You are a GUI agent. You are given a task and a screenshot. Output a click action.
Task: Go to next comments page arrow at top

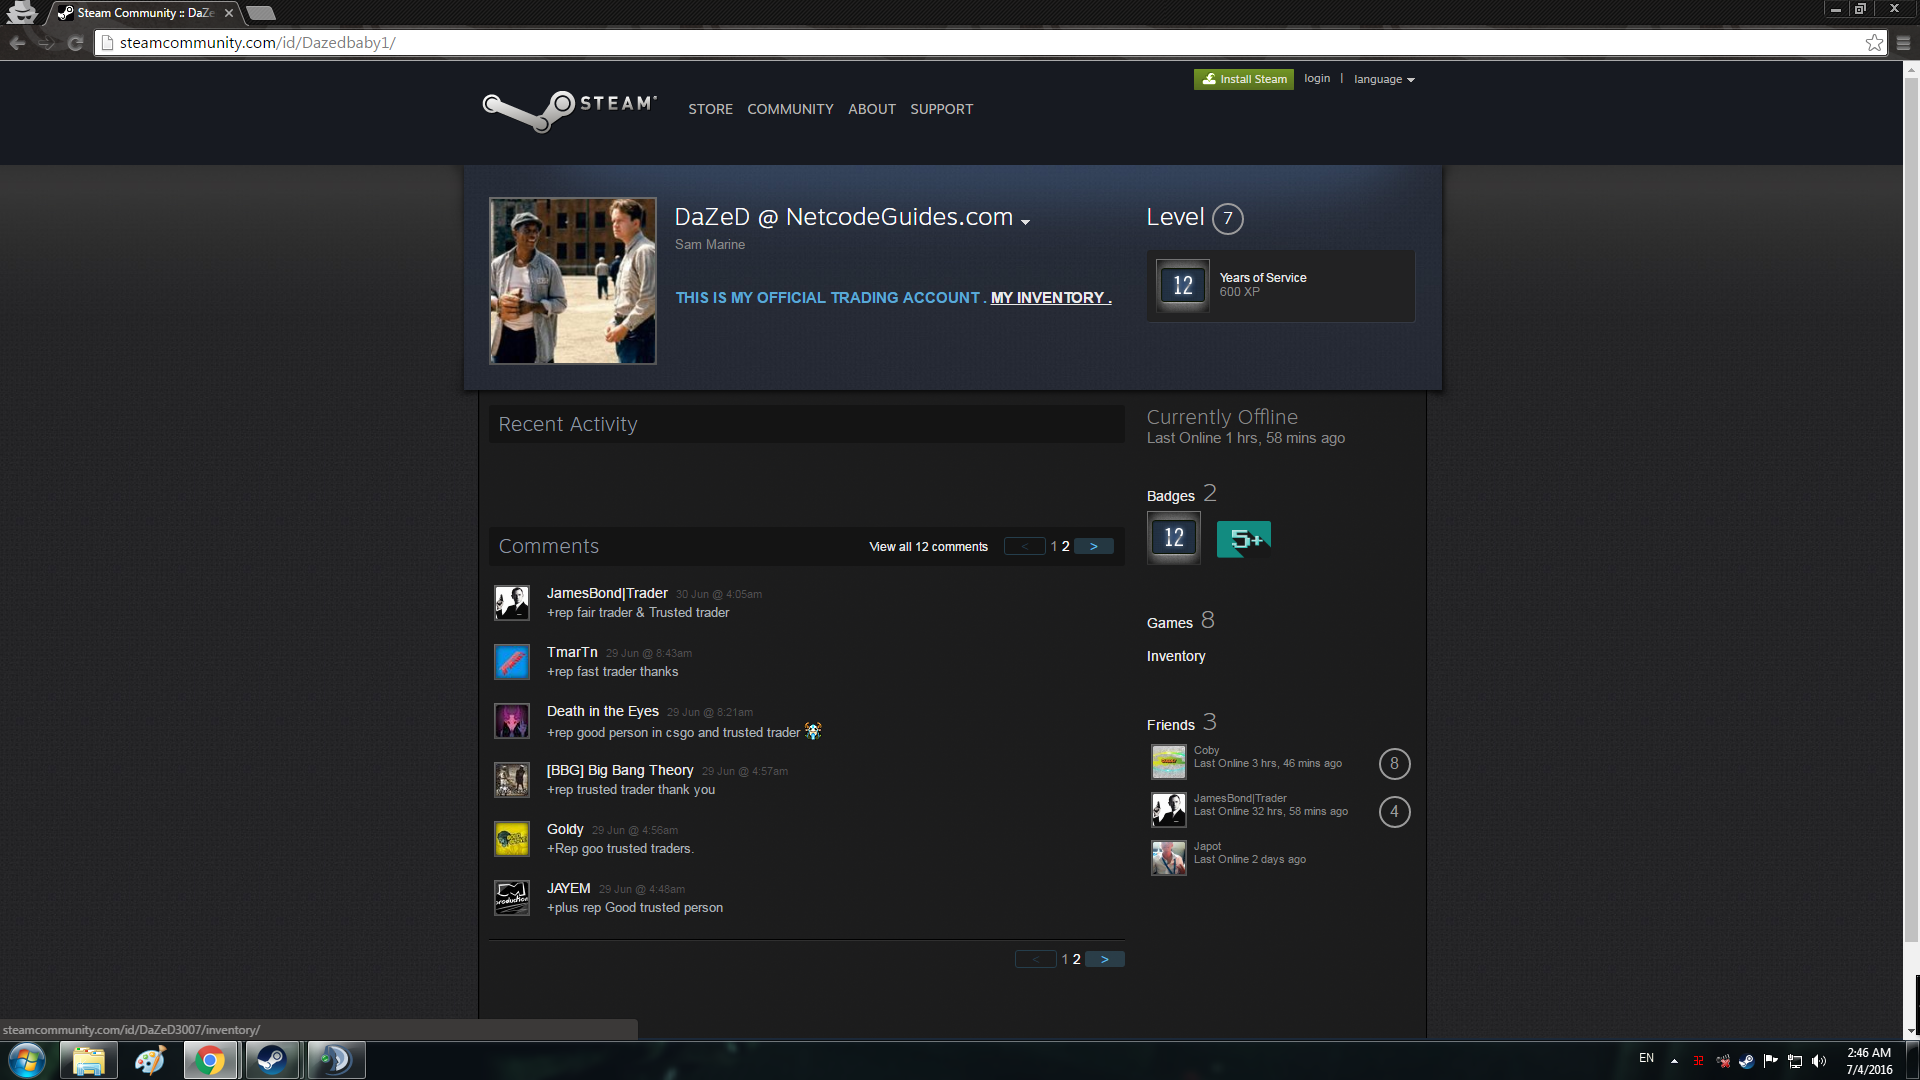point(1094,547)
